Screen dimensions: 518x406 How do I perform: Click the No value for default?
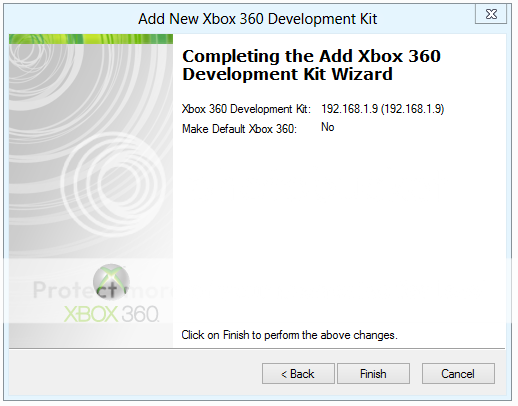pyautogui.click(x=328, y=127)
